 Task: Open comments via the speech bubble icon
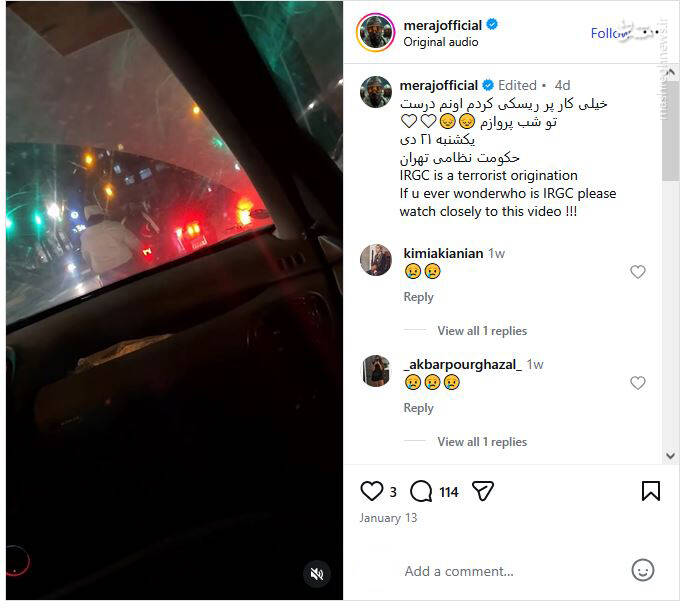click(421, 491)
